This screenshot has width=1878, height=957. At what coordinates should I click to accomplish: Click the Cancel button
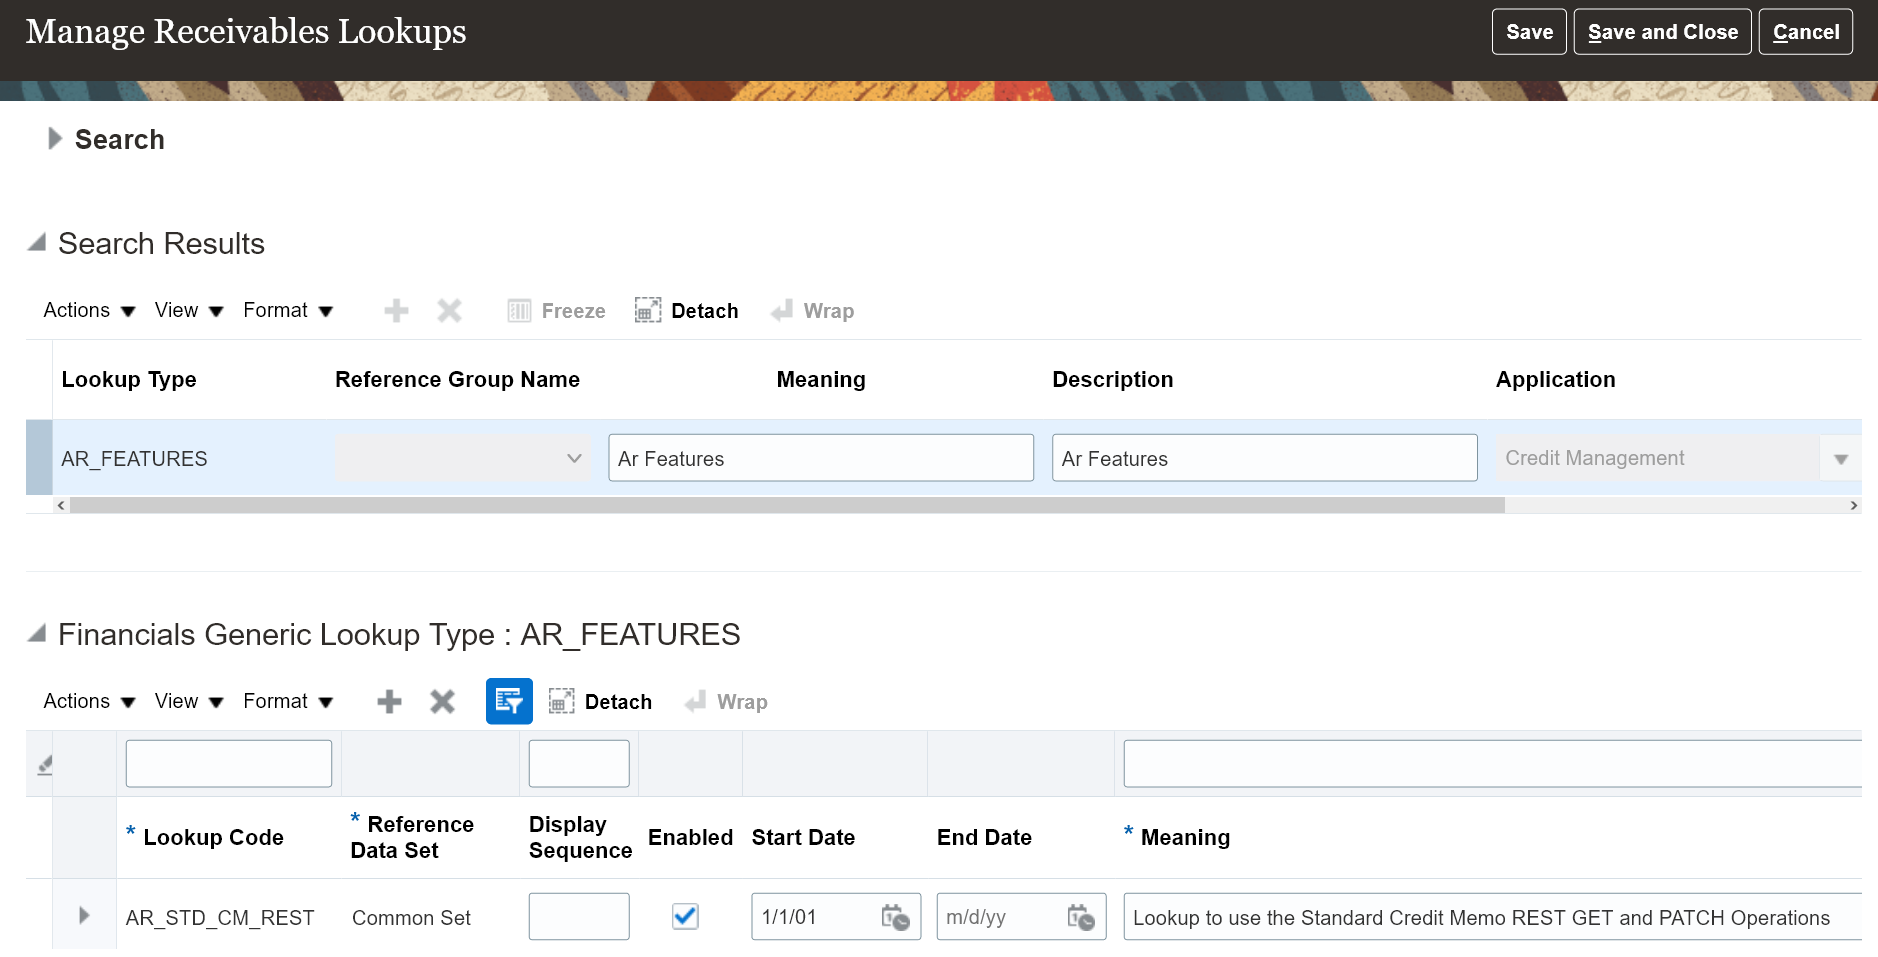(x=1805, y=32)
